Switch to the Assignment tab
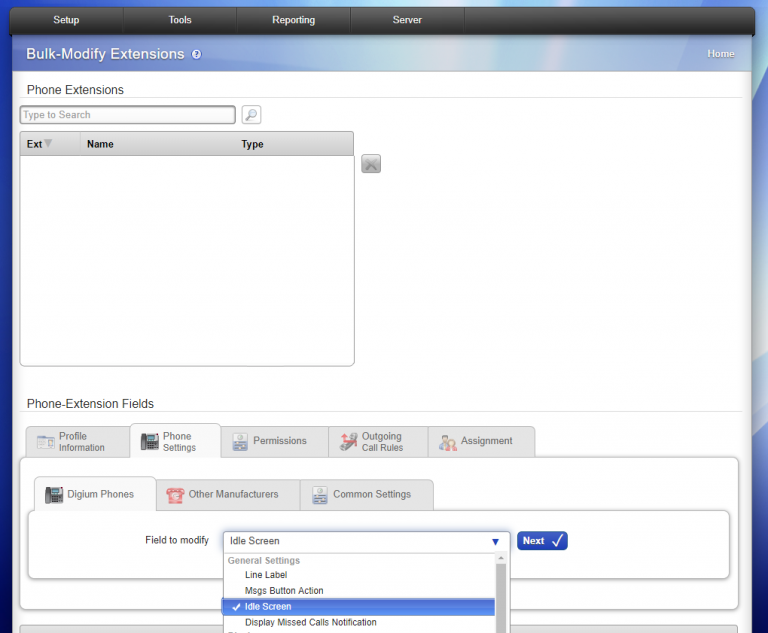Image resolution: width=768 pixels, height=633 pixels. [481, 441]
